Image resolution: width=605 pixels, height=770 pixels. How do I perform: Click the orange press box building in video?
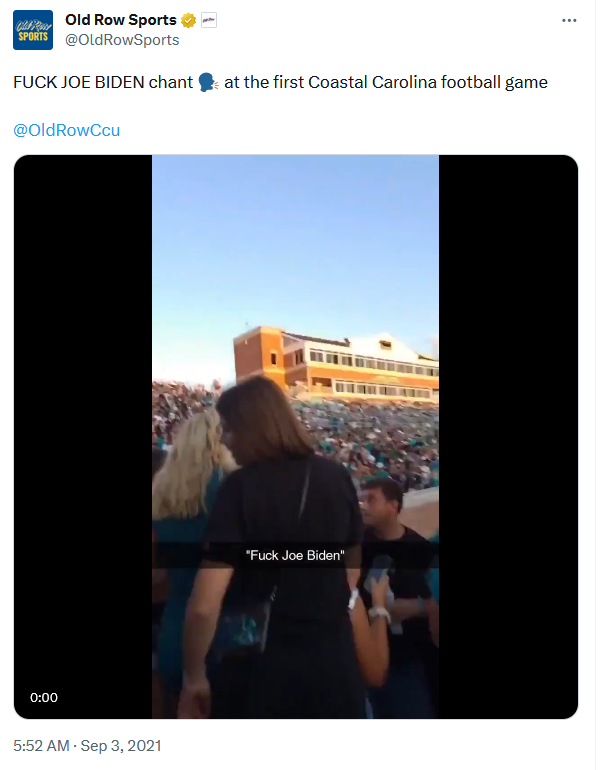pyautogui.click(x=336, y=362)
